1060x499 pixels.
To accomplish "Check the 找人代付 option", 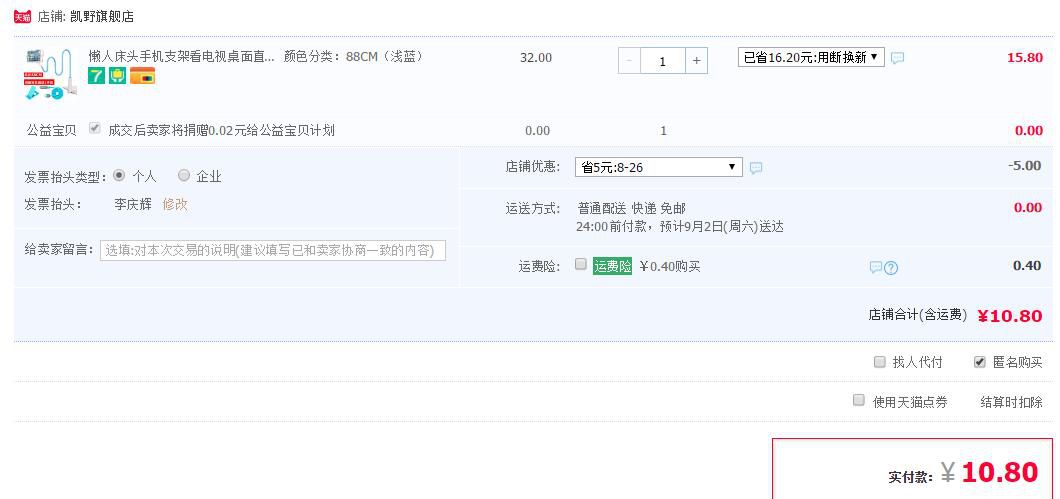I will pyautogui.click(x=880, y=362).
